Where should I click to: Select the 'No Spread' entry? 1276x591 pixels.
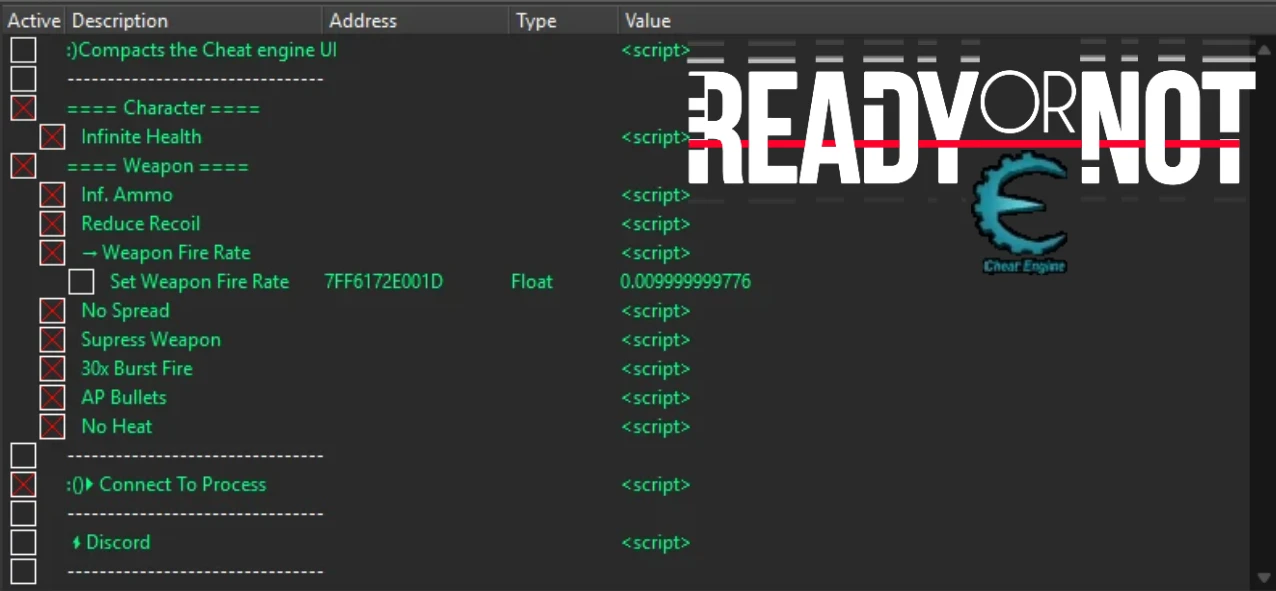click(x=125, y=311)
